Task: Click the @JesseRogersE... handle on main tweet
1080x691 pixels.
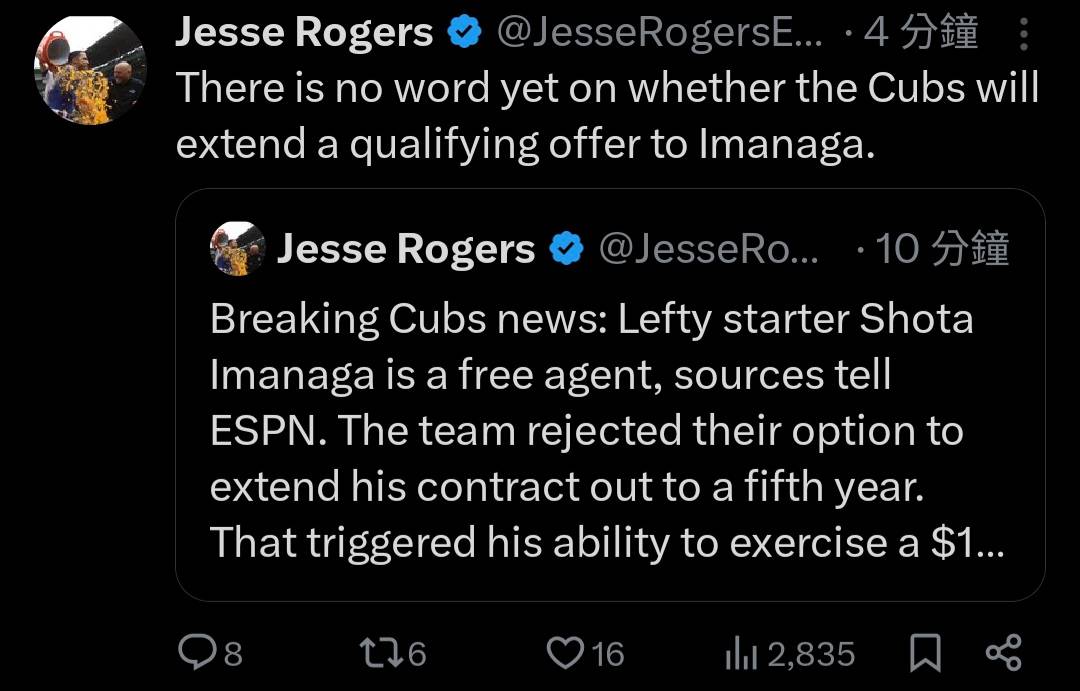Action: pyautogui.click(x=660, y=33)
